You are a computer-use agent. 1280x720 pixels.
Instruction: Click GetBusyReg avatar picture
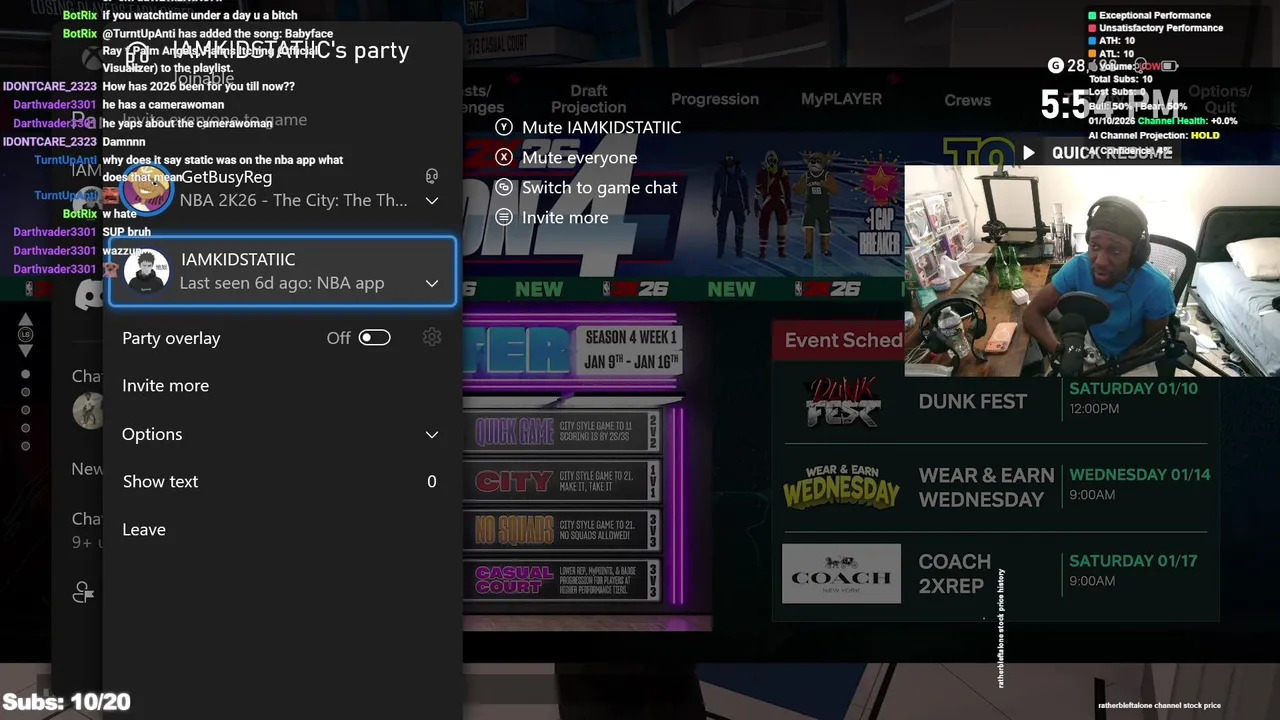pos(146,190)
